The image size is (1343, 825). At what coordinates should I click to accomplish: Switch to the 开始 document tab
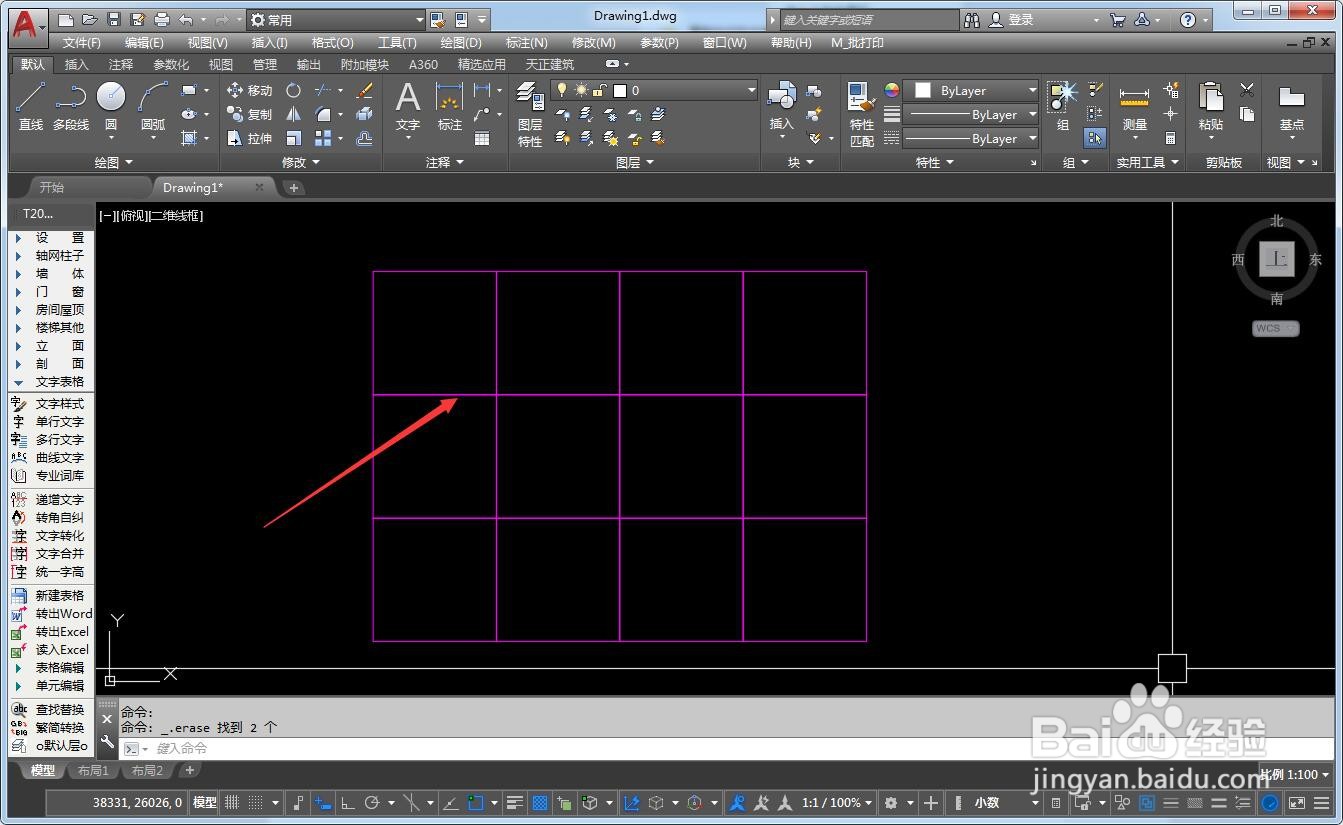[51, 187]
